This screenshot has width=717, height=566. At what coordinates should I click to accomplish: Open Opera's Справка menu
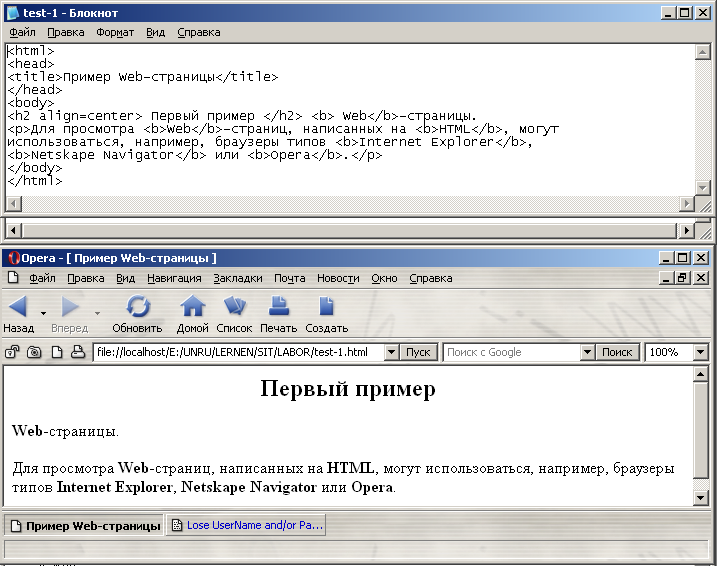[431, 278]
